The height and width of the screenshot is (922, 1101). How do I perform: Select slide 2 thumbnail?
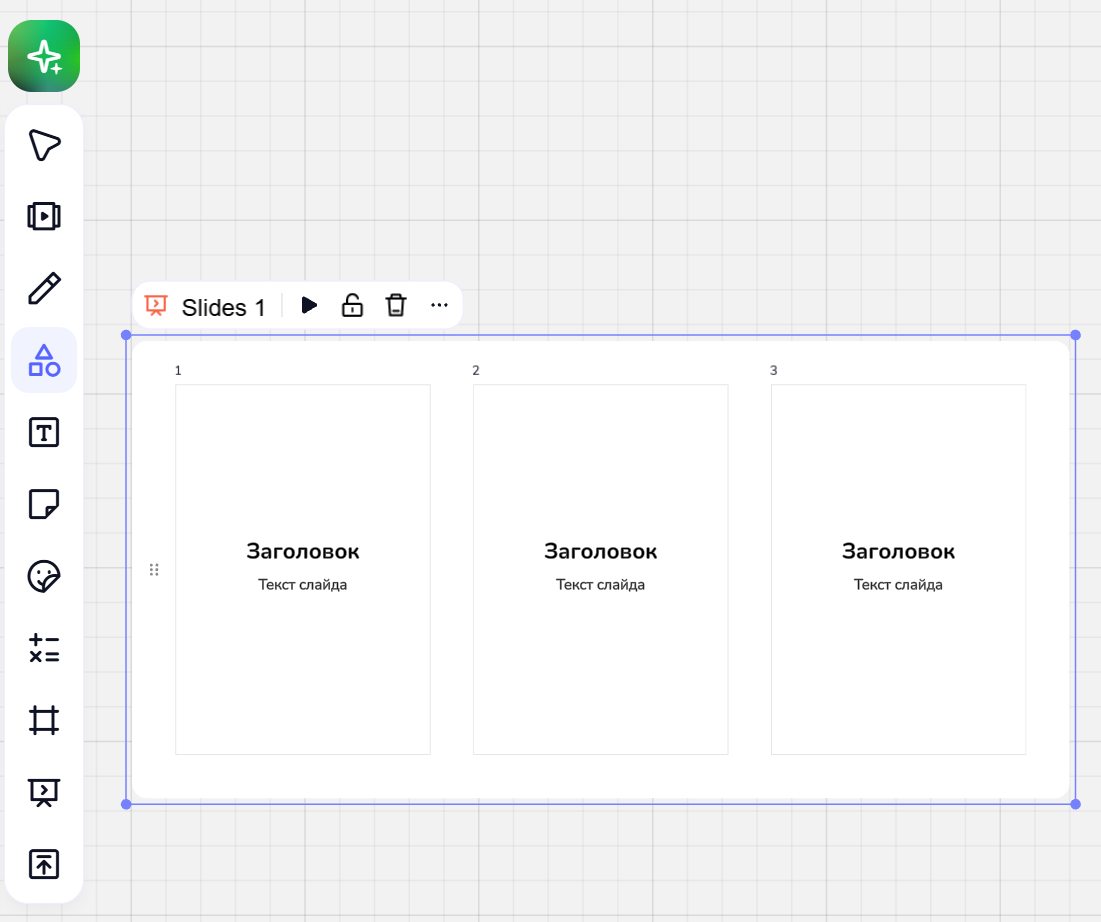(600, 569)
